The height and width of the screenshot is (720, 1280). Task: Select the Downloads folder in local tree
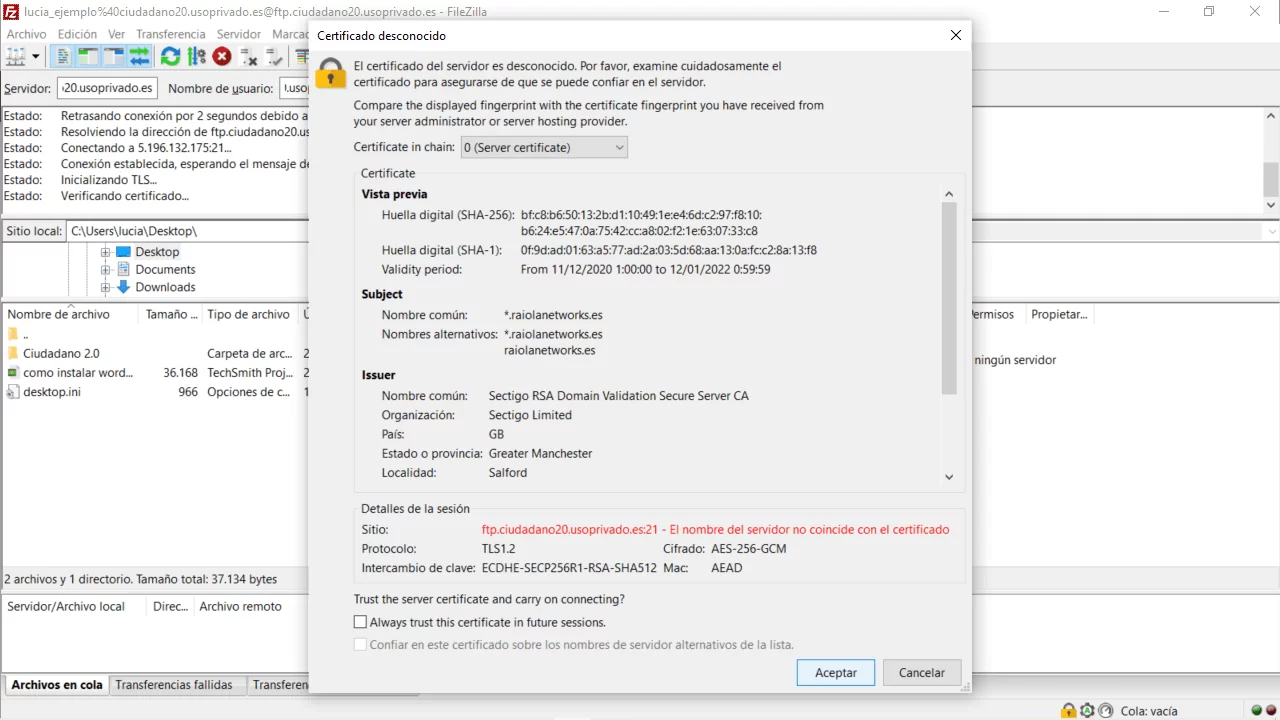[x=165, y=287]
